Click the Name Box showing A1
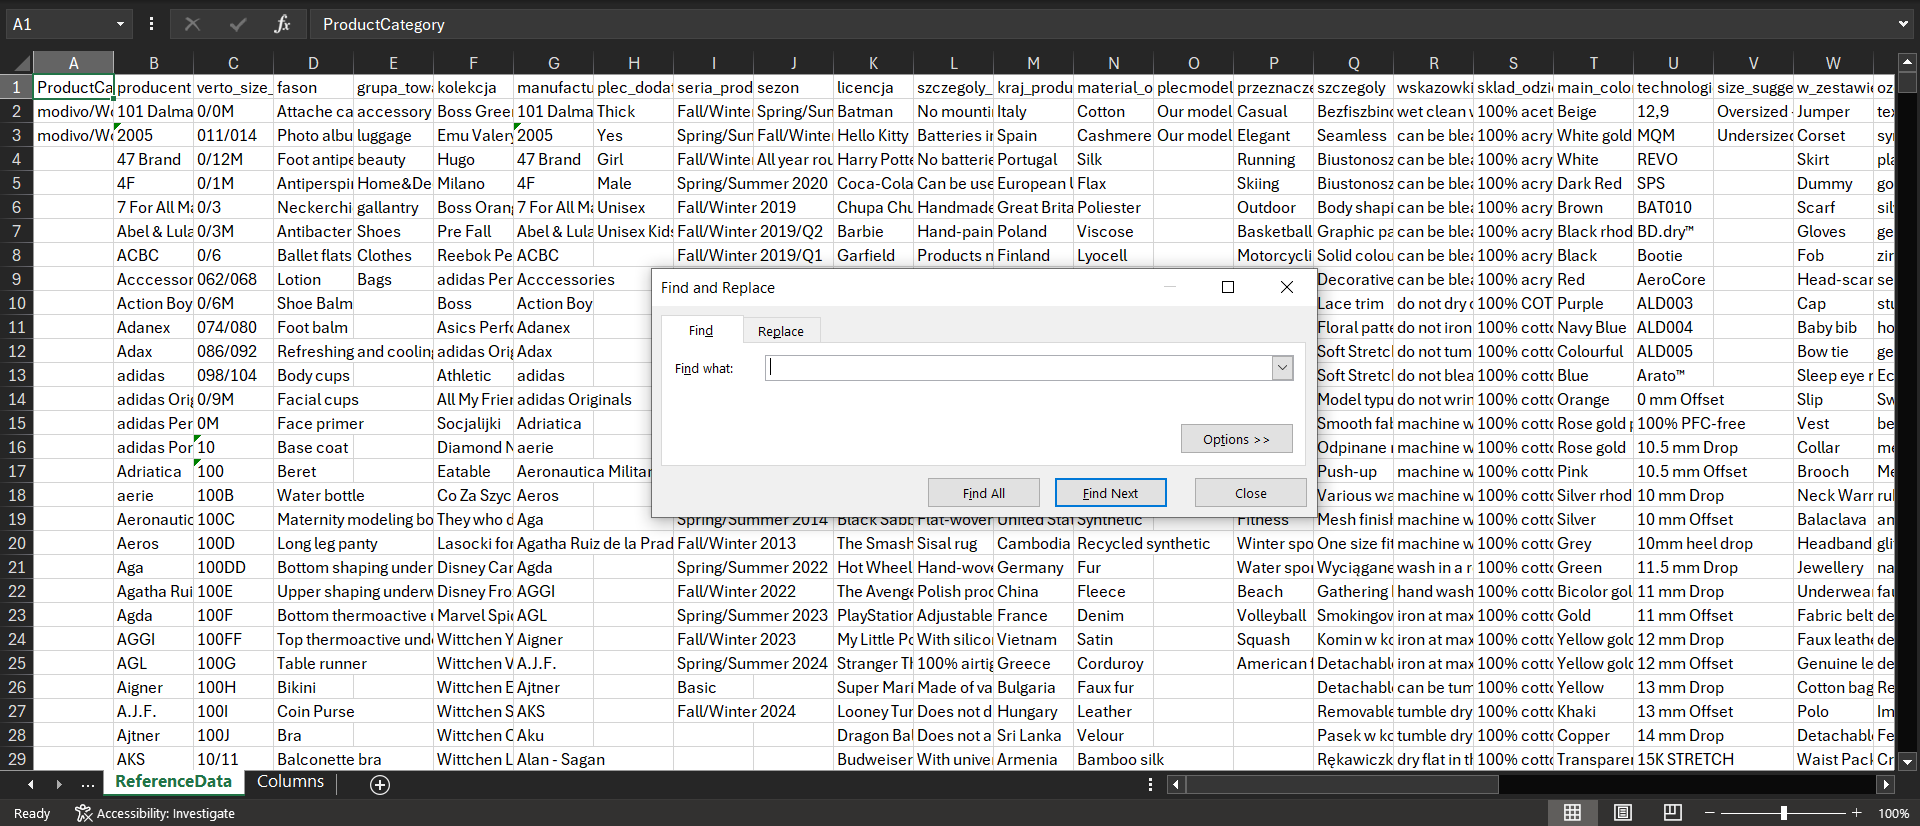 coord(58,24)
